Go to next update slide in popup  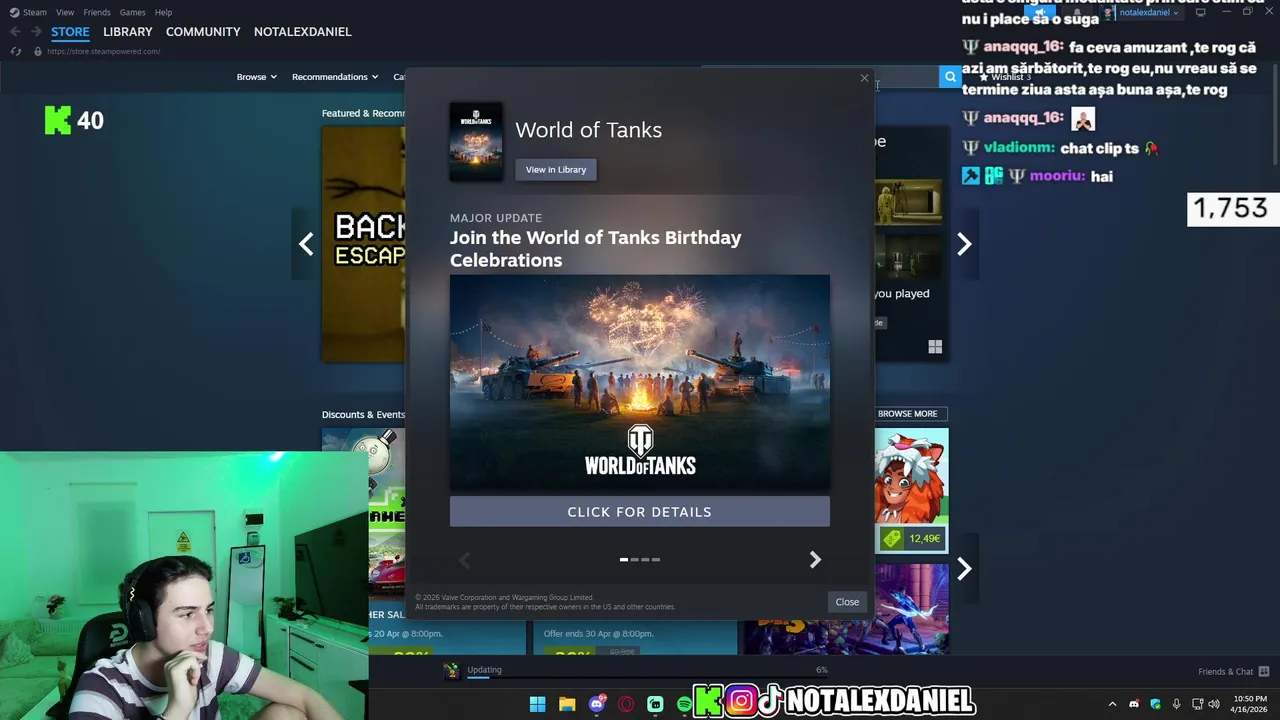pyautogui.click(x=815, y=560)
